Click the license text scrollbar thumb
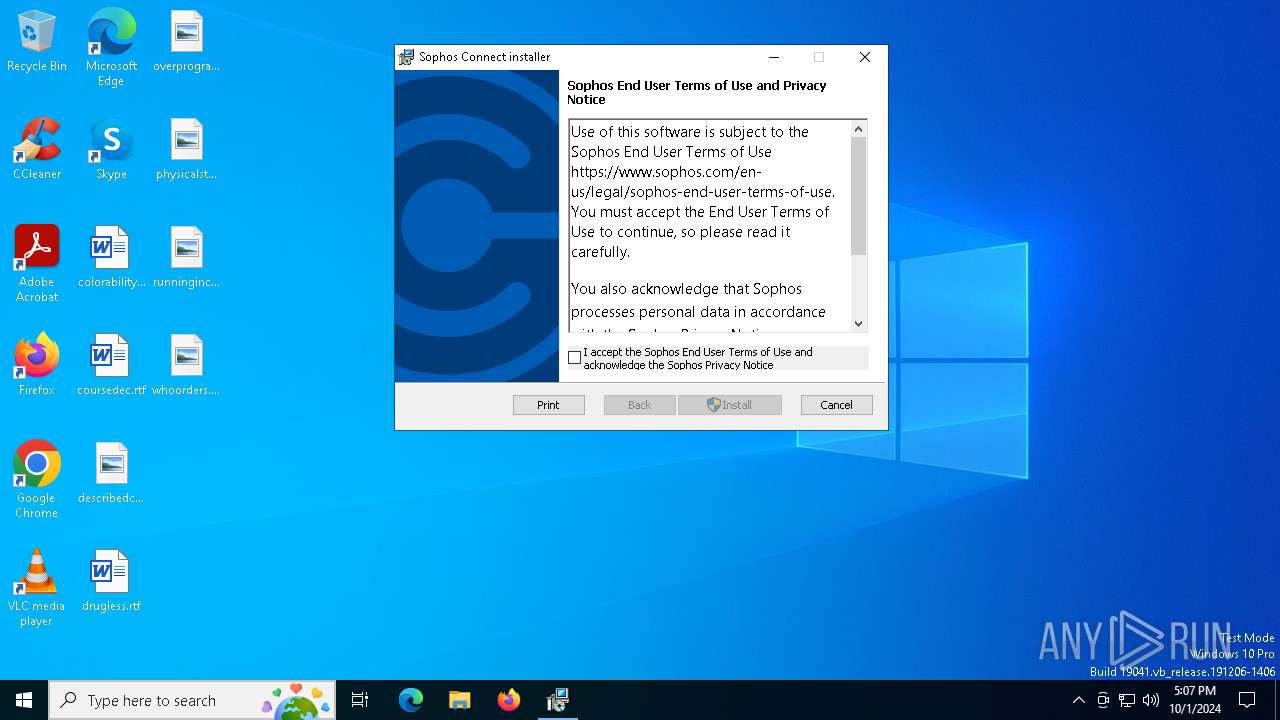Screen dimensions: 1280x720 pyautogui.click(x=858, y=196)
